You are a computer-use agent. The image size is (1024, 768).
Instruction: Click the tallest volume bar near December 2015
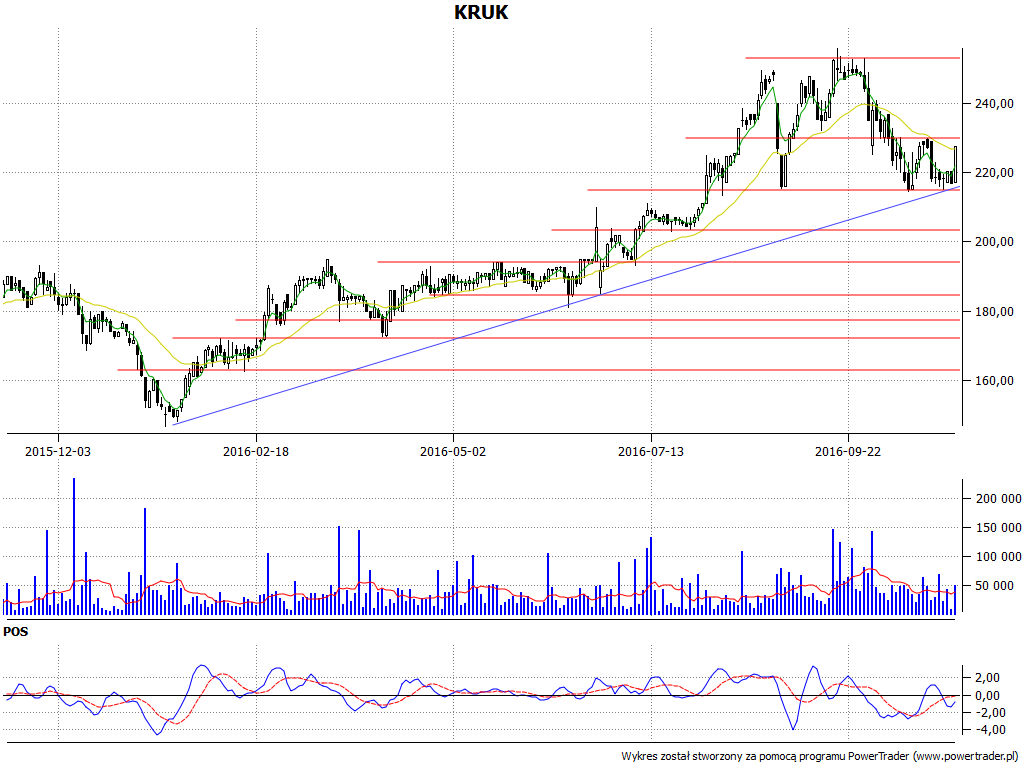pos(74,547)
